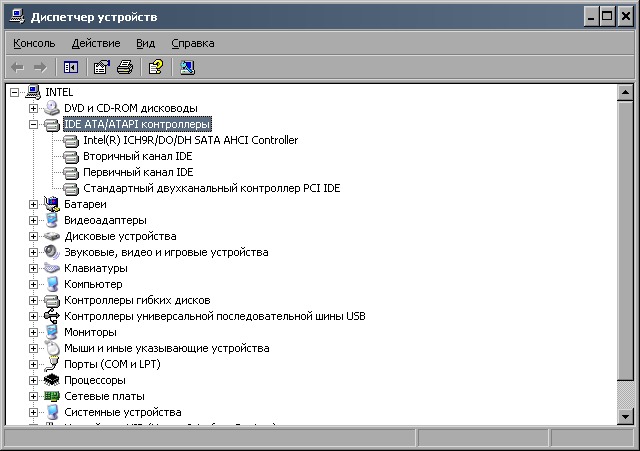Expand the Системные устройства node
This screenshot has width=640, height=451.
33,412
